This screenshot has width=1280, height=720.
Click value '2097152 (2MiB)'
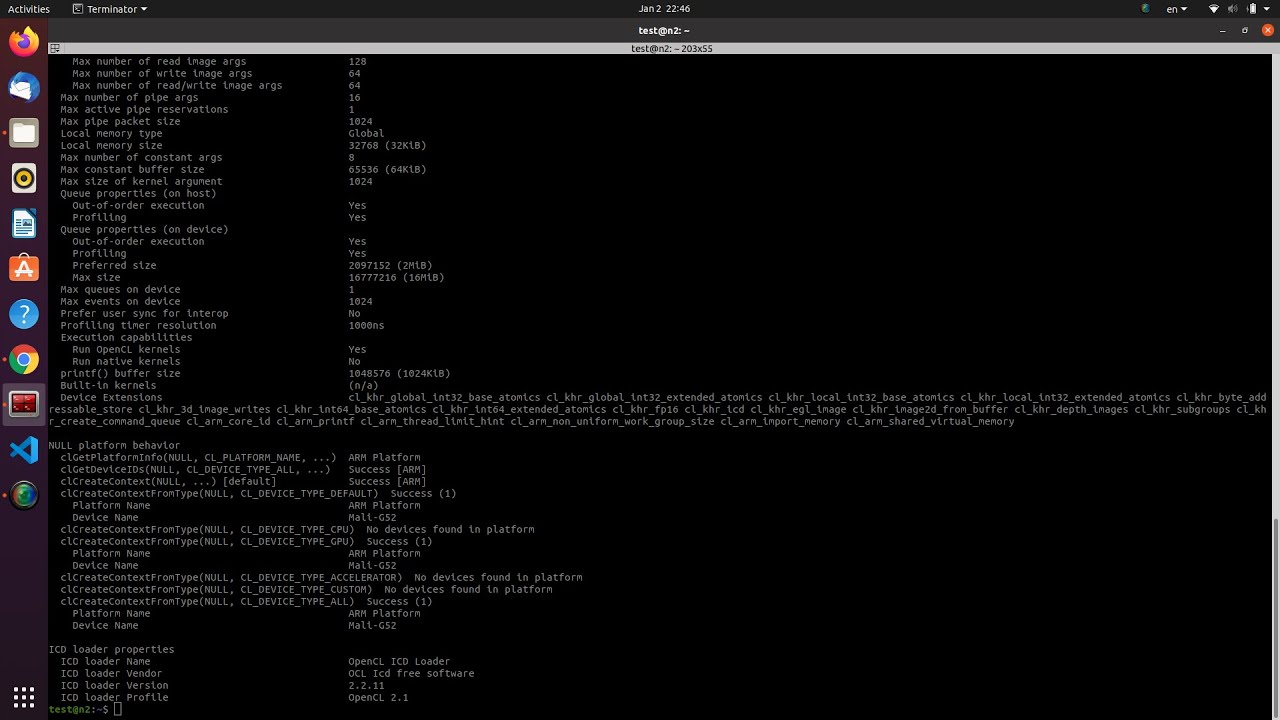click(390, 265)
